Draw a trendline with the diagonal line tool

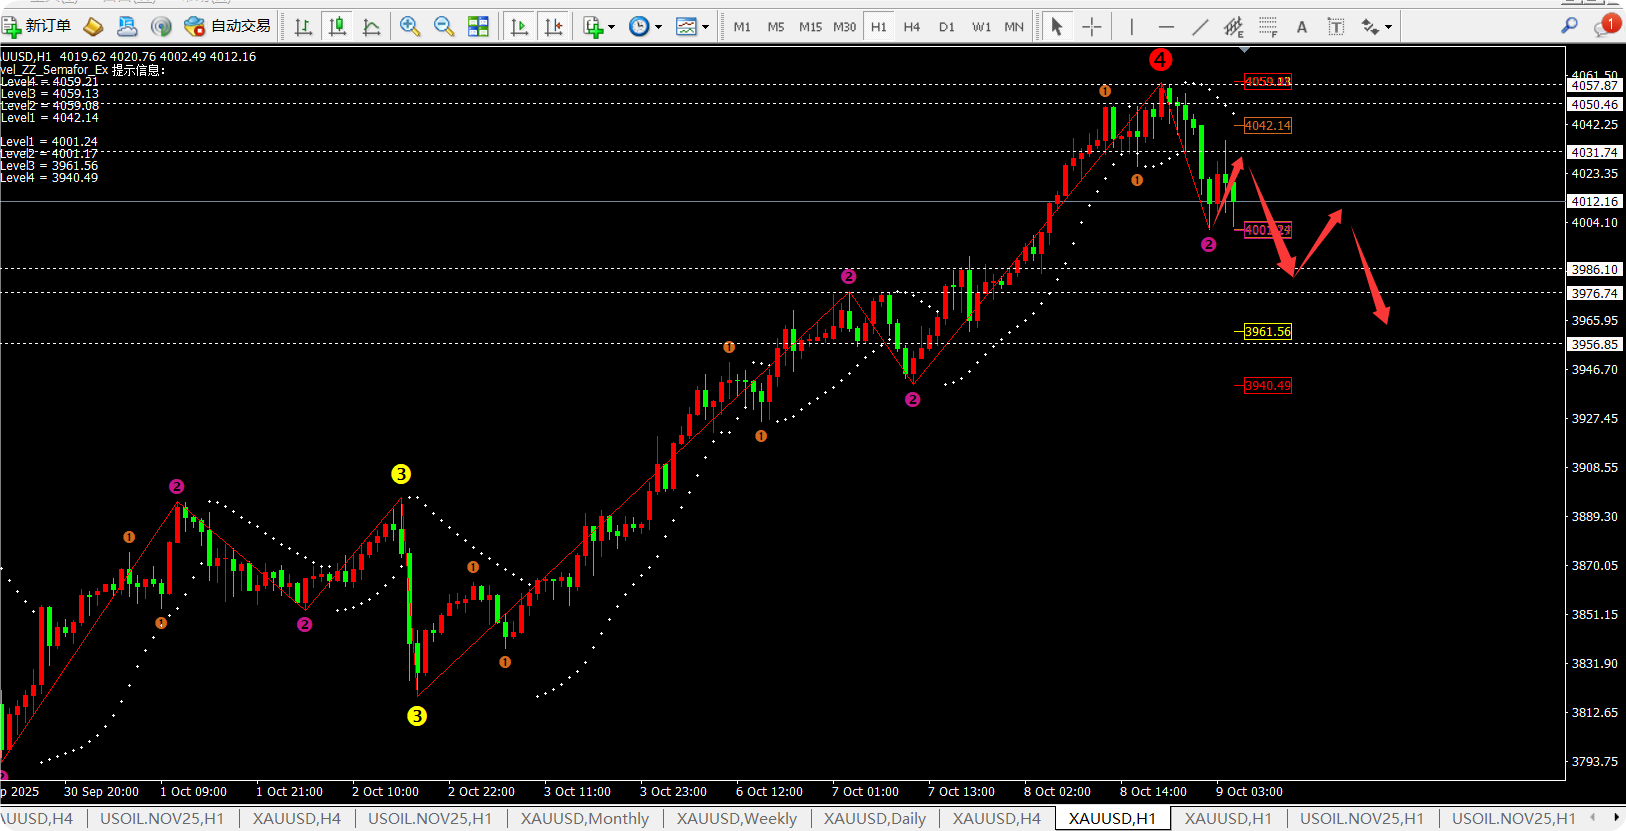[1200, 27]
